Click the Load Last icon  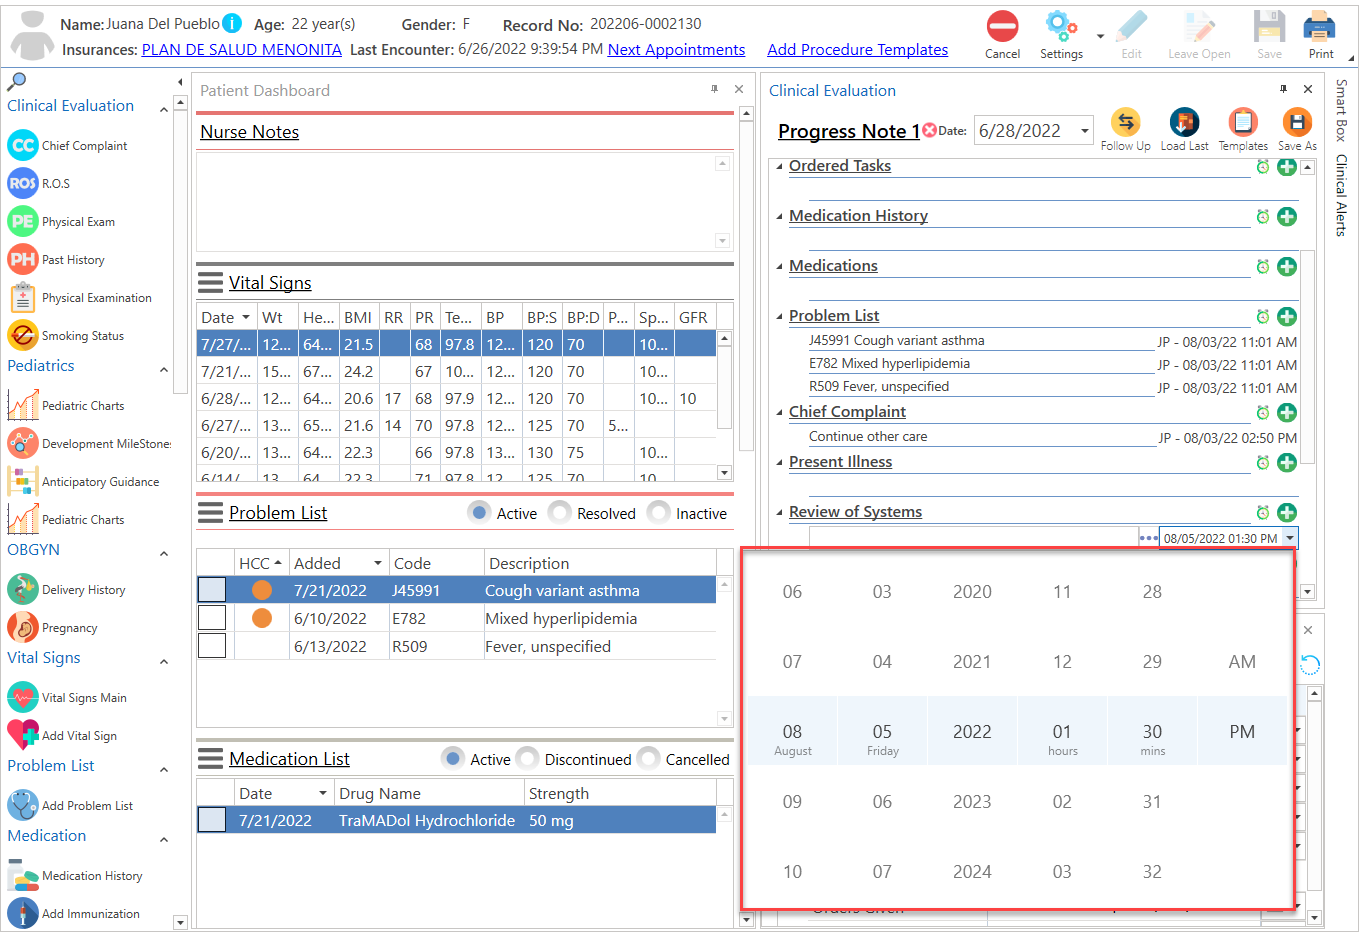coord(1184,128)
